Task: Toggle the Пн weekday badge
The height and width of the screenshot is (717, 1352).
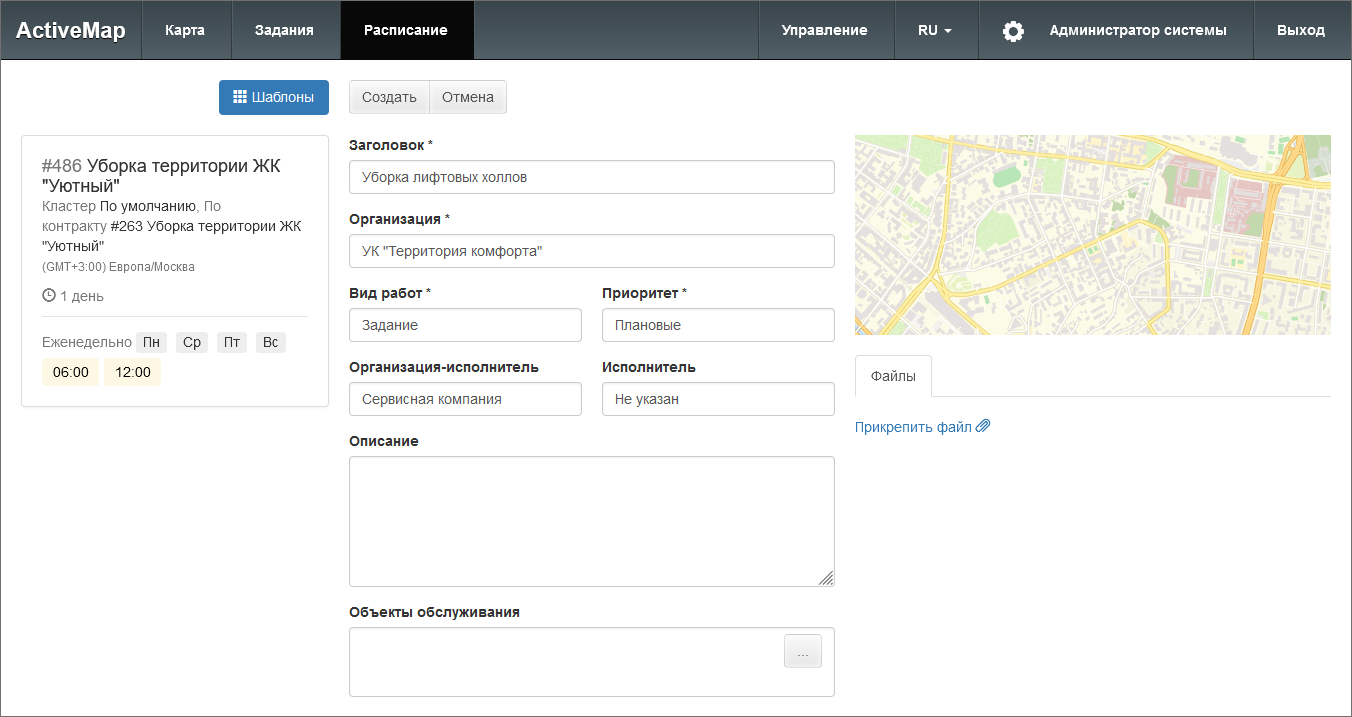Action: (151, 343)
